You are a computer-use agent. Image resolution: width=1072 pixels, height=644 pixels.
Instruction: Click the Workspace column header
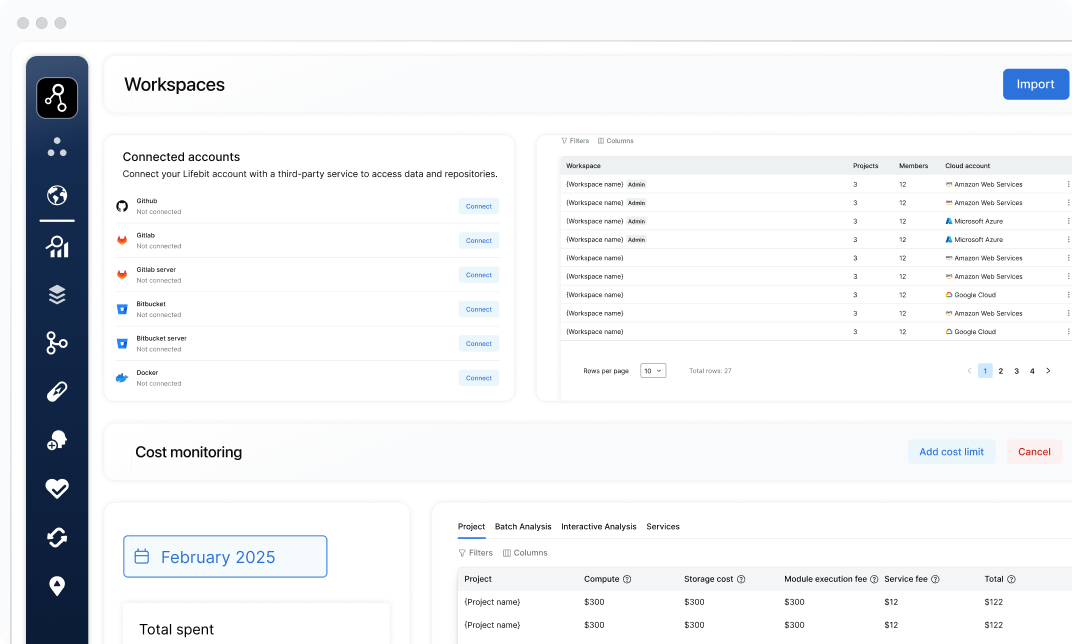click(x=583, y=166)
